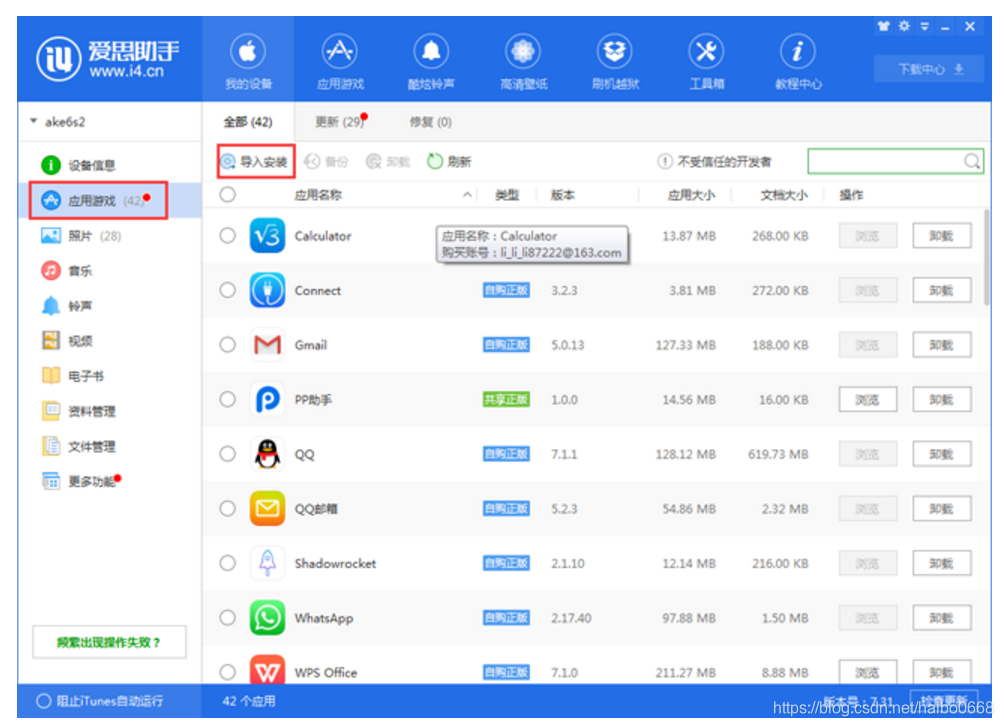The image size is (1004, 727).
Task: Select the Calculator row radio button
Action: point(227,236)
